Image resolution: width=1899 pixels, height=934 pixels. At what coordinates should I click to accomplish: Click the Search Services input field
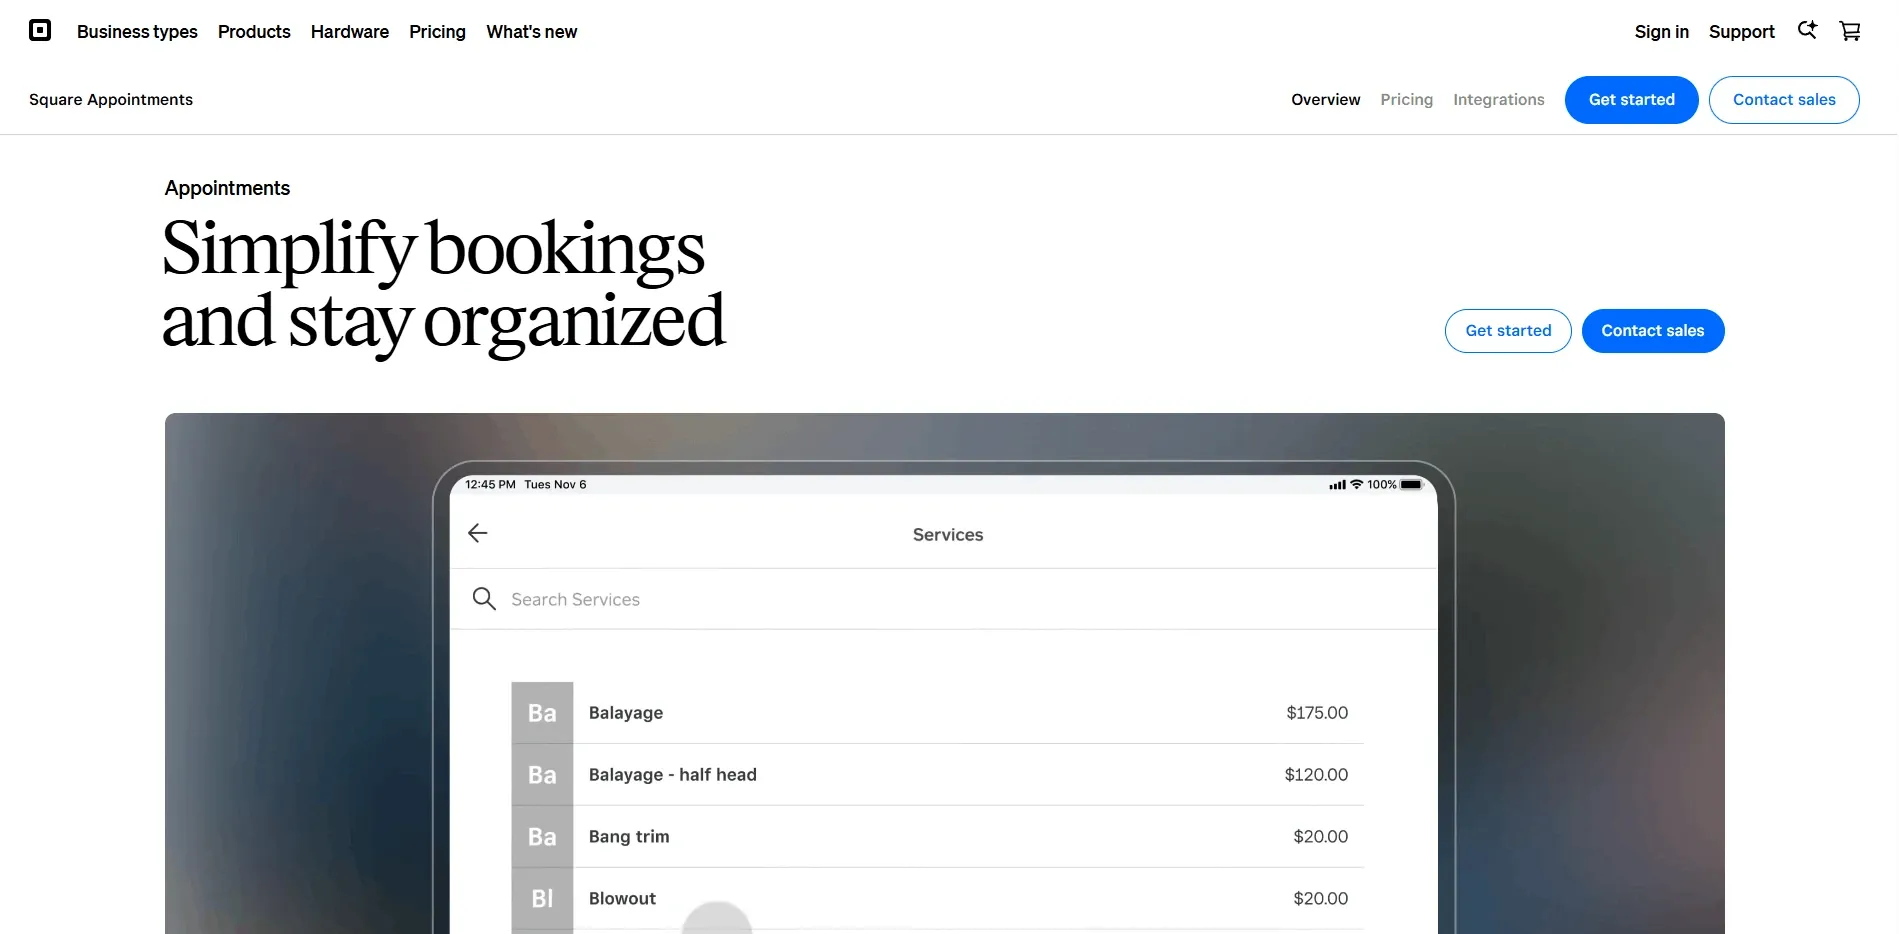[944, 599]
